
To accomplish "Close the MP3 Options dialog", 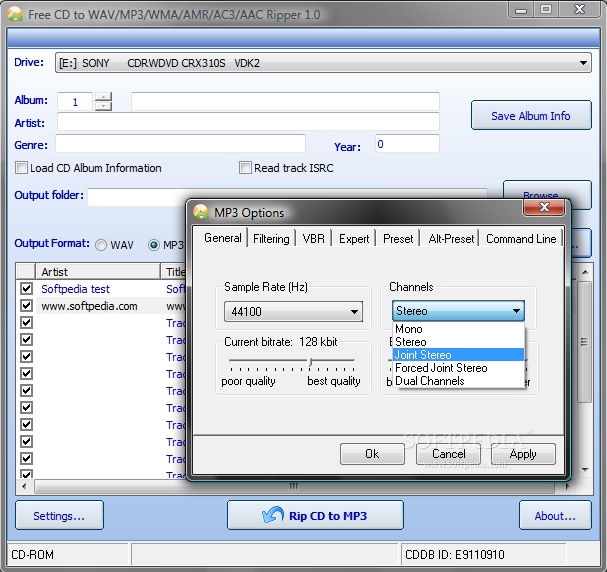I will [544, 207].
